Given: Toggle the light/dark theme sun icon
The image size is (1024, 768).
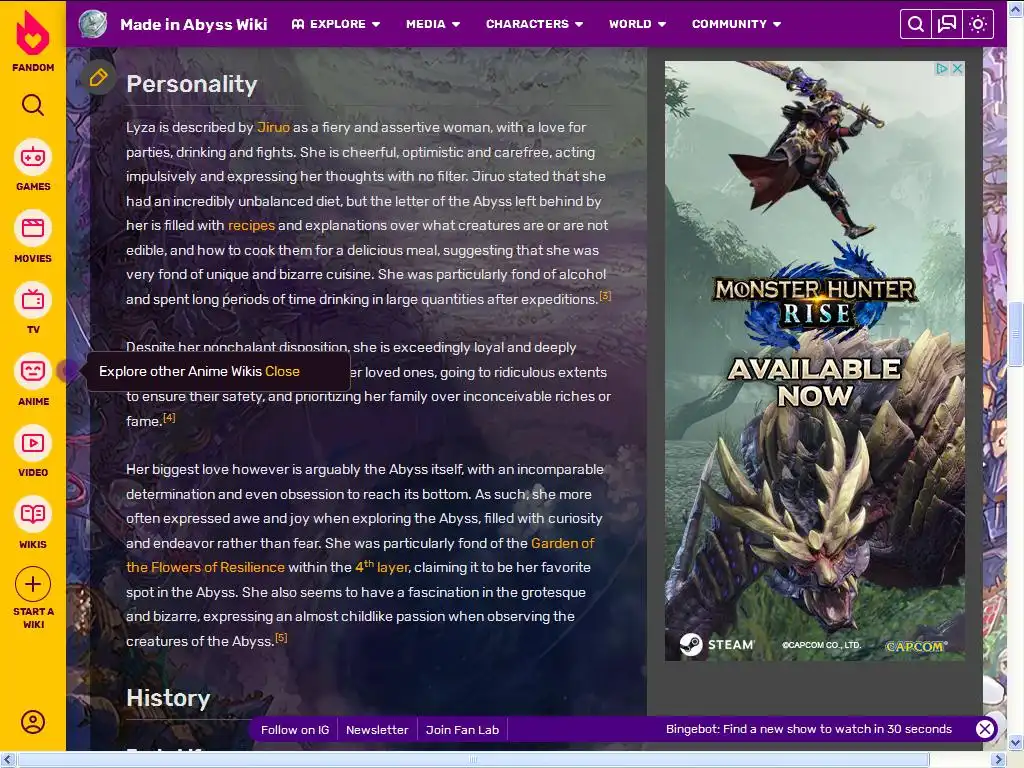Looking at the screenshot, I should (978, 24).
